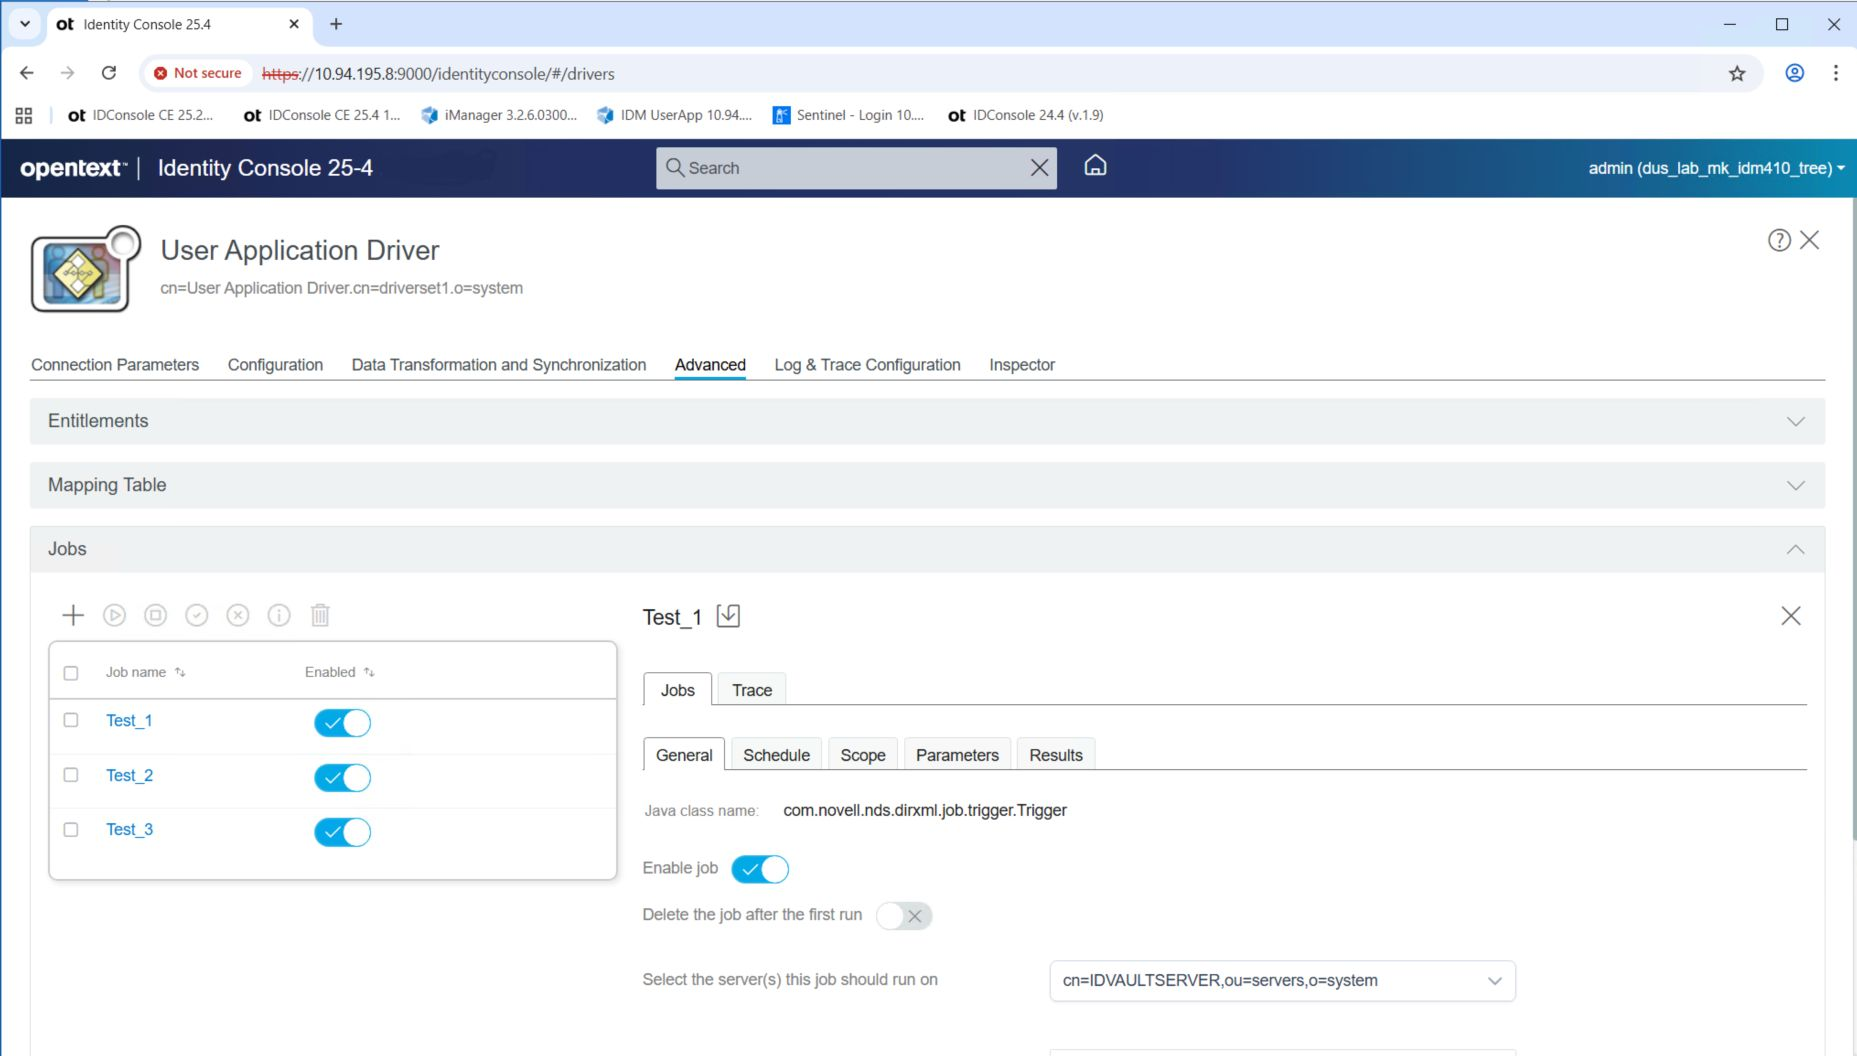
Task: Open the Results tab
Action: tap(1056, 755)
